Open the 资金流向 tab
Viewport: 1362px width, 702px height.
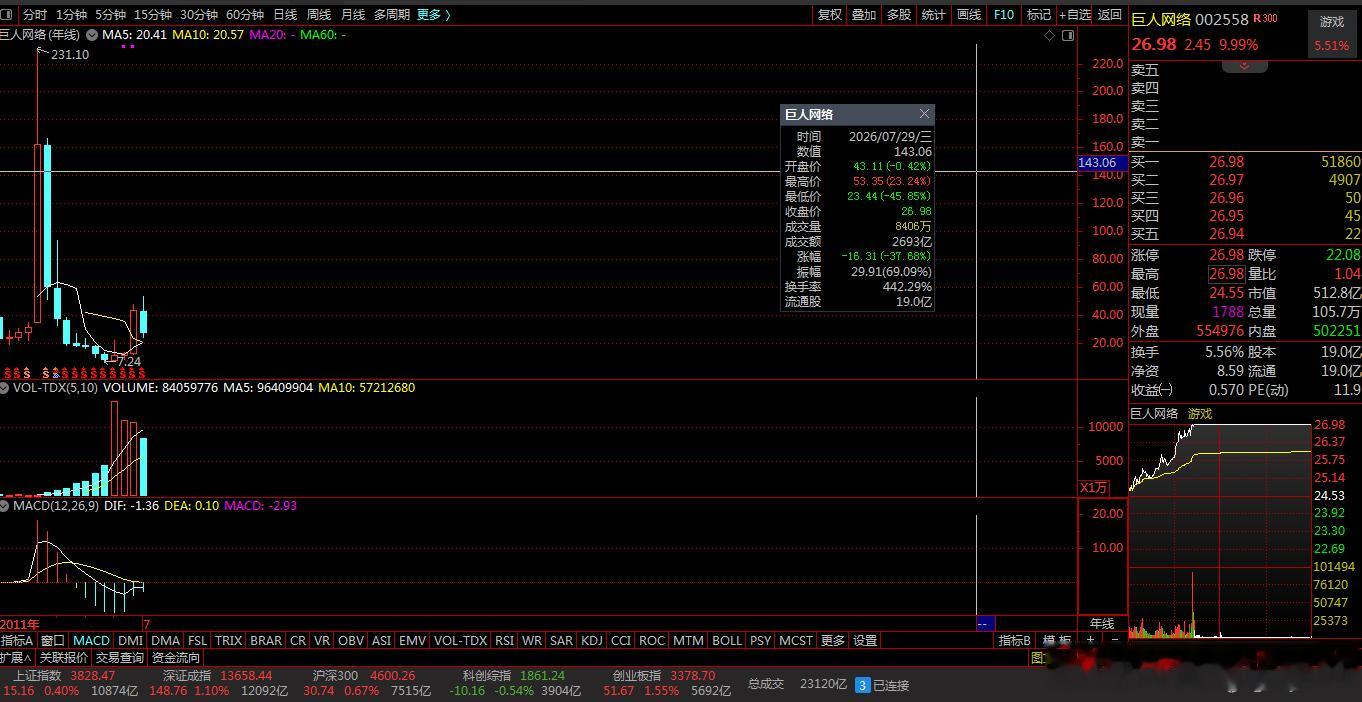tap(176, 658)
